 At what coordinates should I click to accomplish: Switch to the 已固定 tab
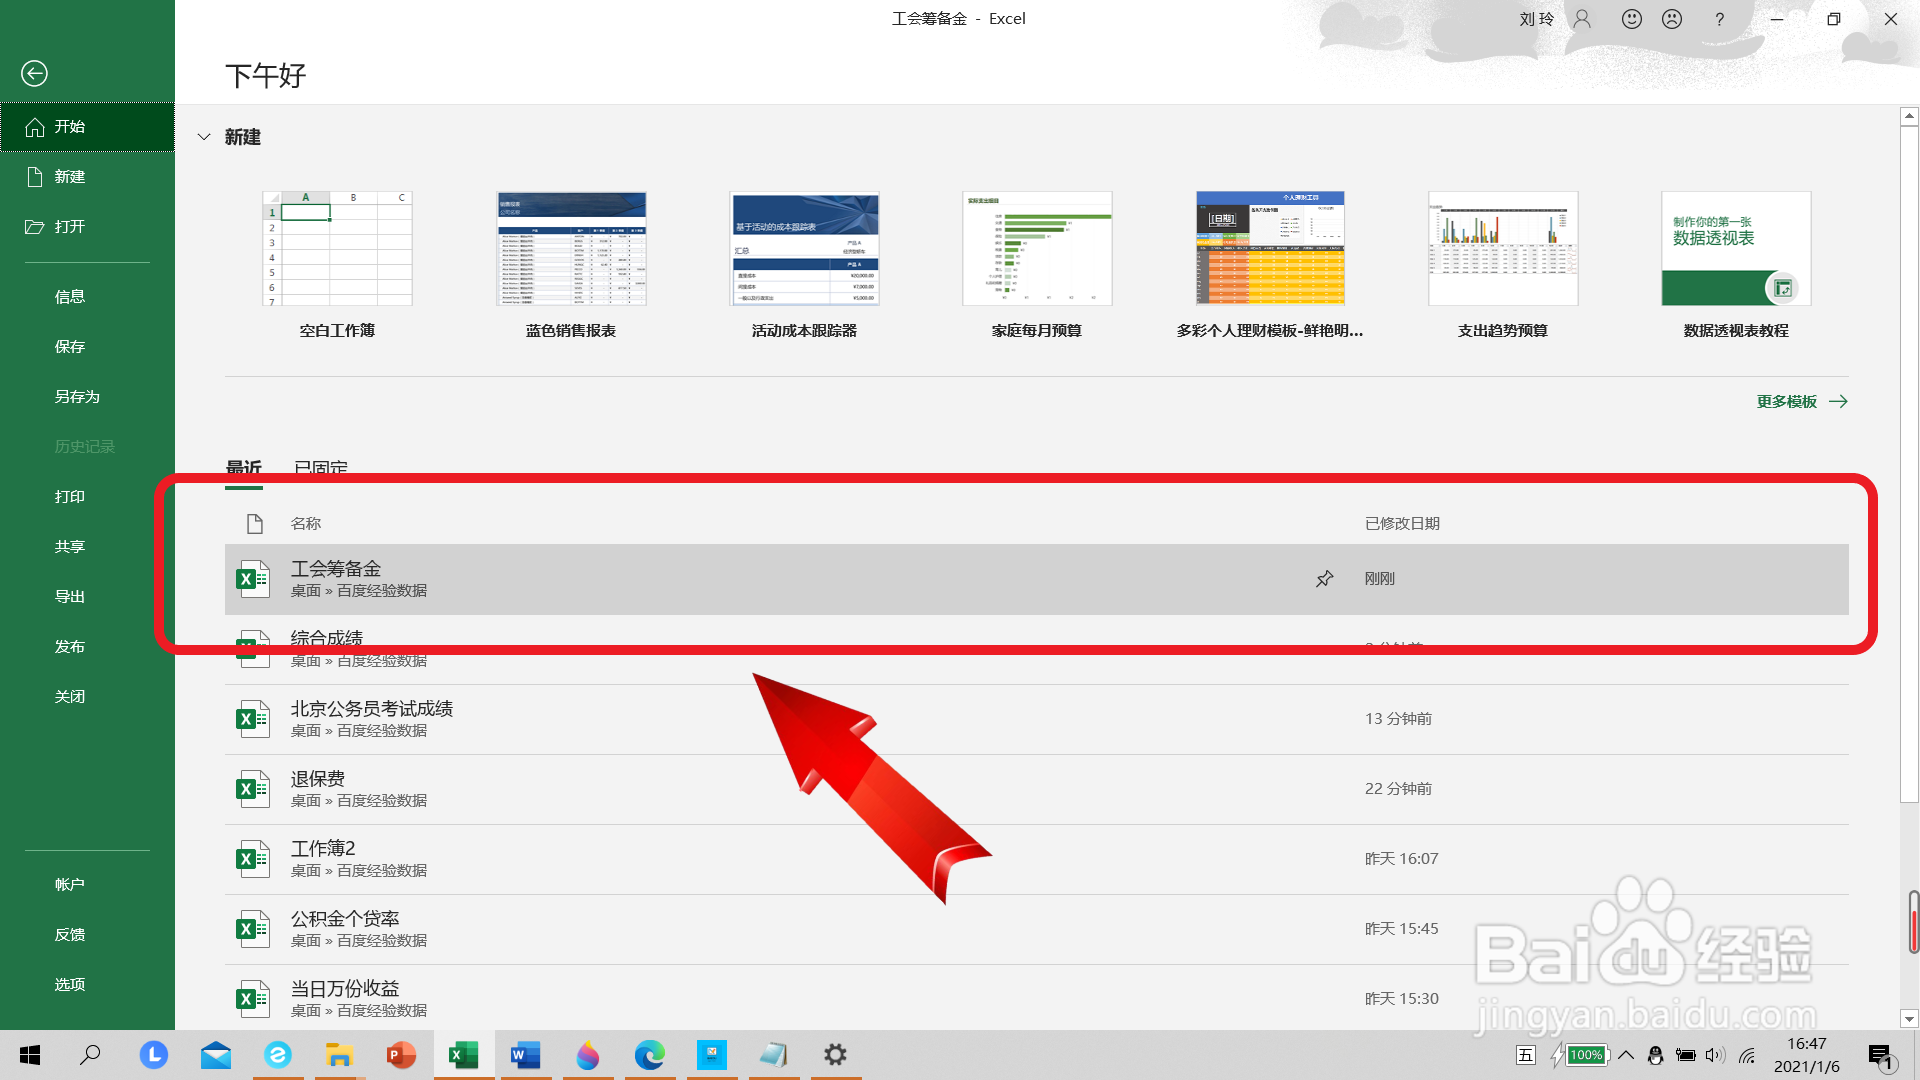click(321, 468)
